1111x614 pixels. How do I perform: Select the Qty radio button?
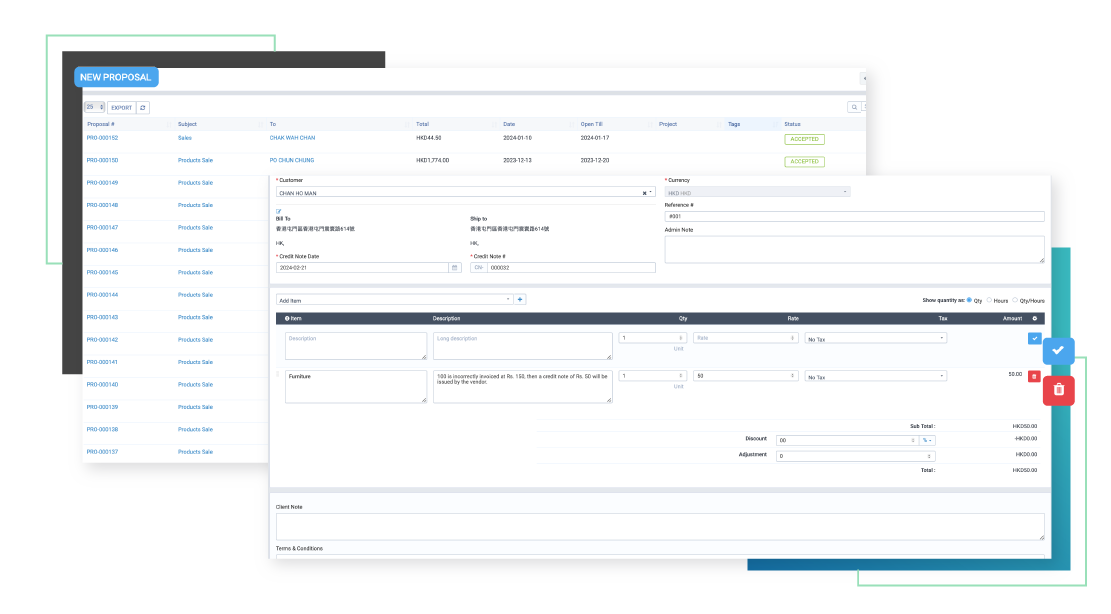coord(969,300)
